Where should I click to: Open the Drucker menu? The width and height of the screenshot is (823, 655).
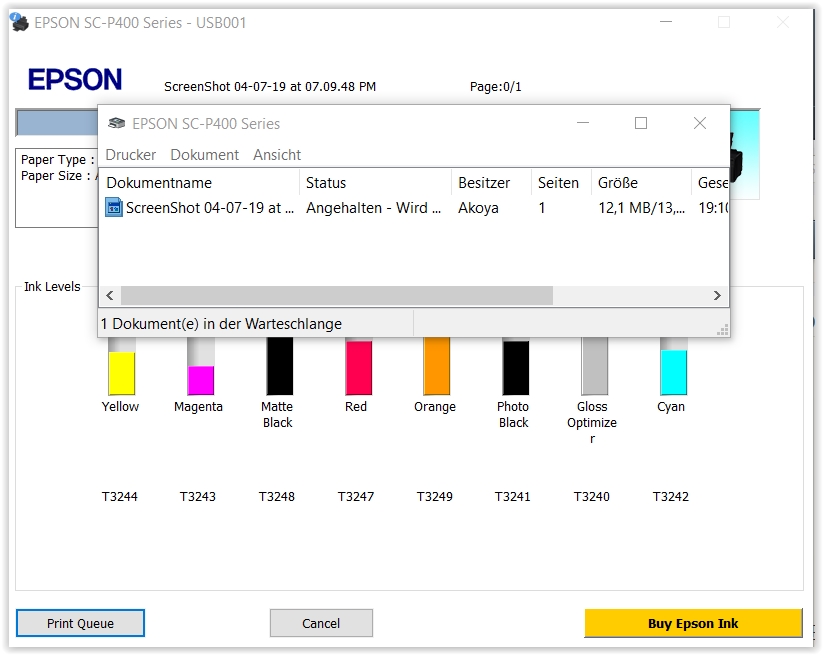click(131, 155)
